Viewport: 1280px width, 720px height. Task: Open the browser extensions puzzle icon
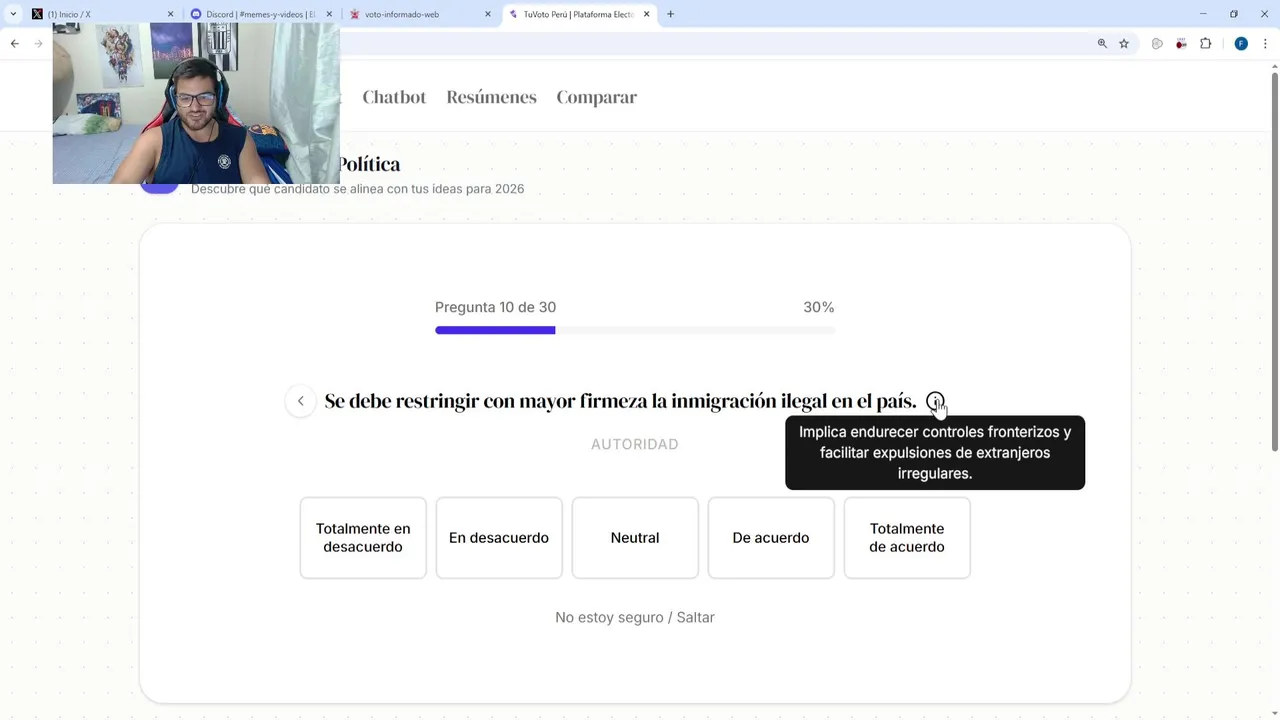(1205, 43)
